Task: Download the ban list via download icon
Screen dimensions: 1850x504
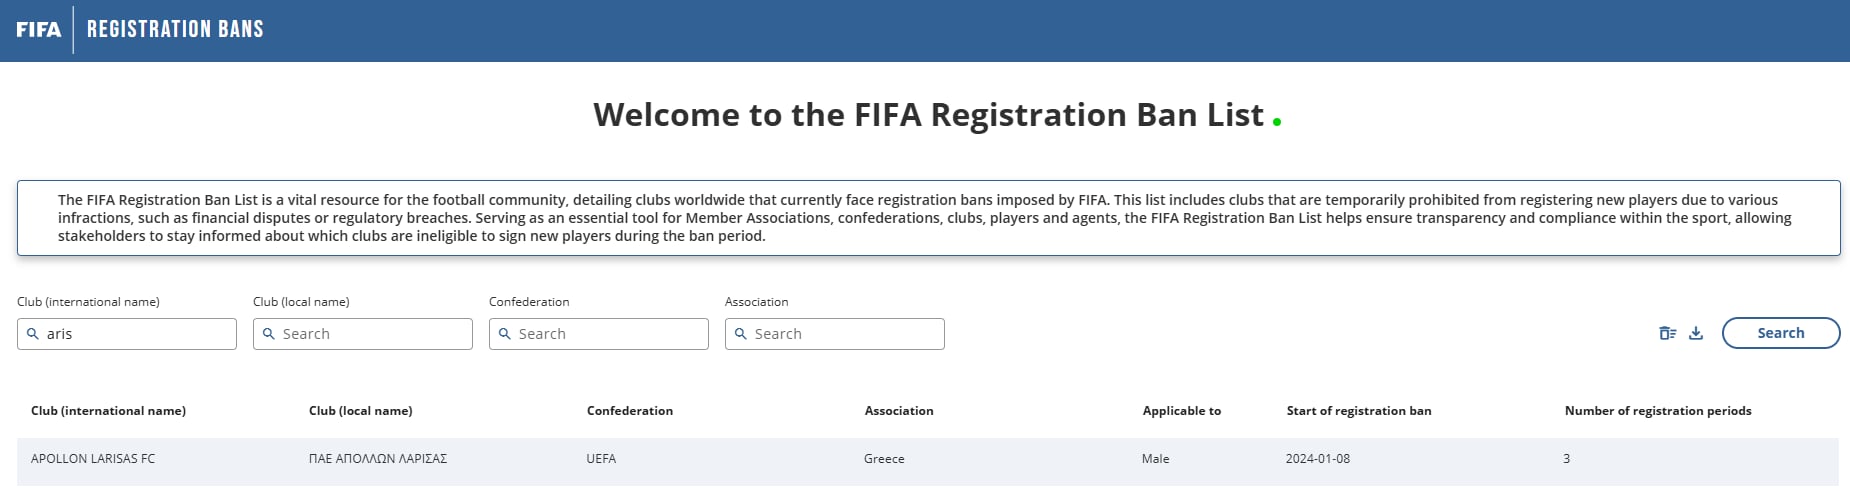Action: (x=1696, y=334)
